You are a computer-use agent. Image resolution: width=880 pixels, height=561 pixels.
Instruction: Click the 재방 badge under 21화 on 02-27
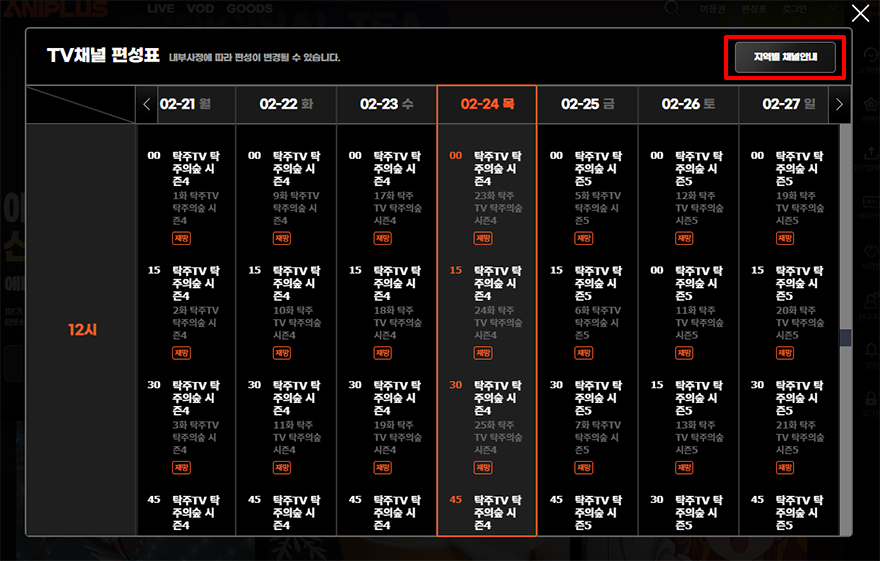tap(785, 467)
